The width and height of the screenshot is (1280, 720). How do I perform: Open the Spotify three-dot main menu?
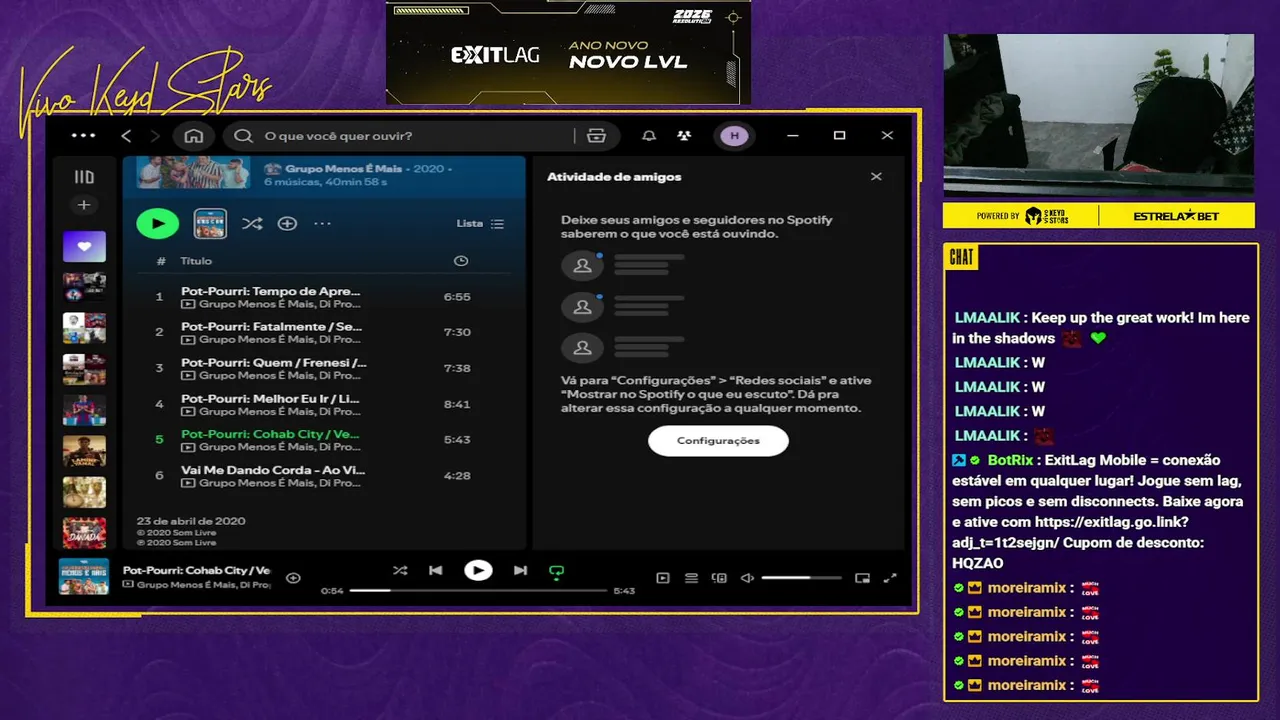tap(84, 136)
